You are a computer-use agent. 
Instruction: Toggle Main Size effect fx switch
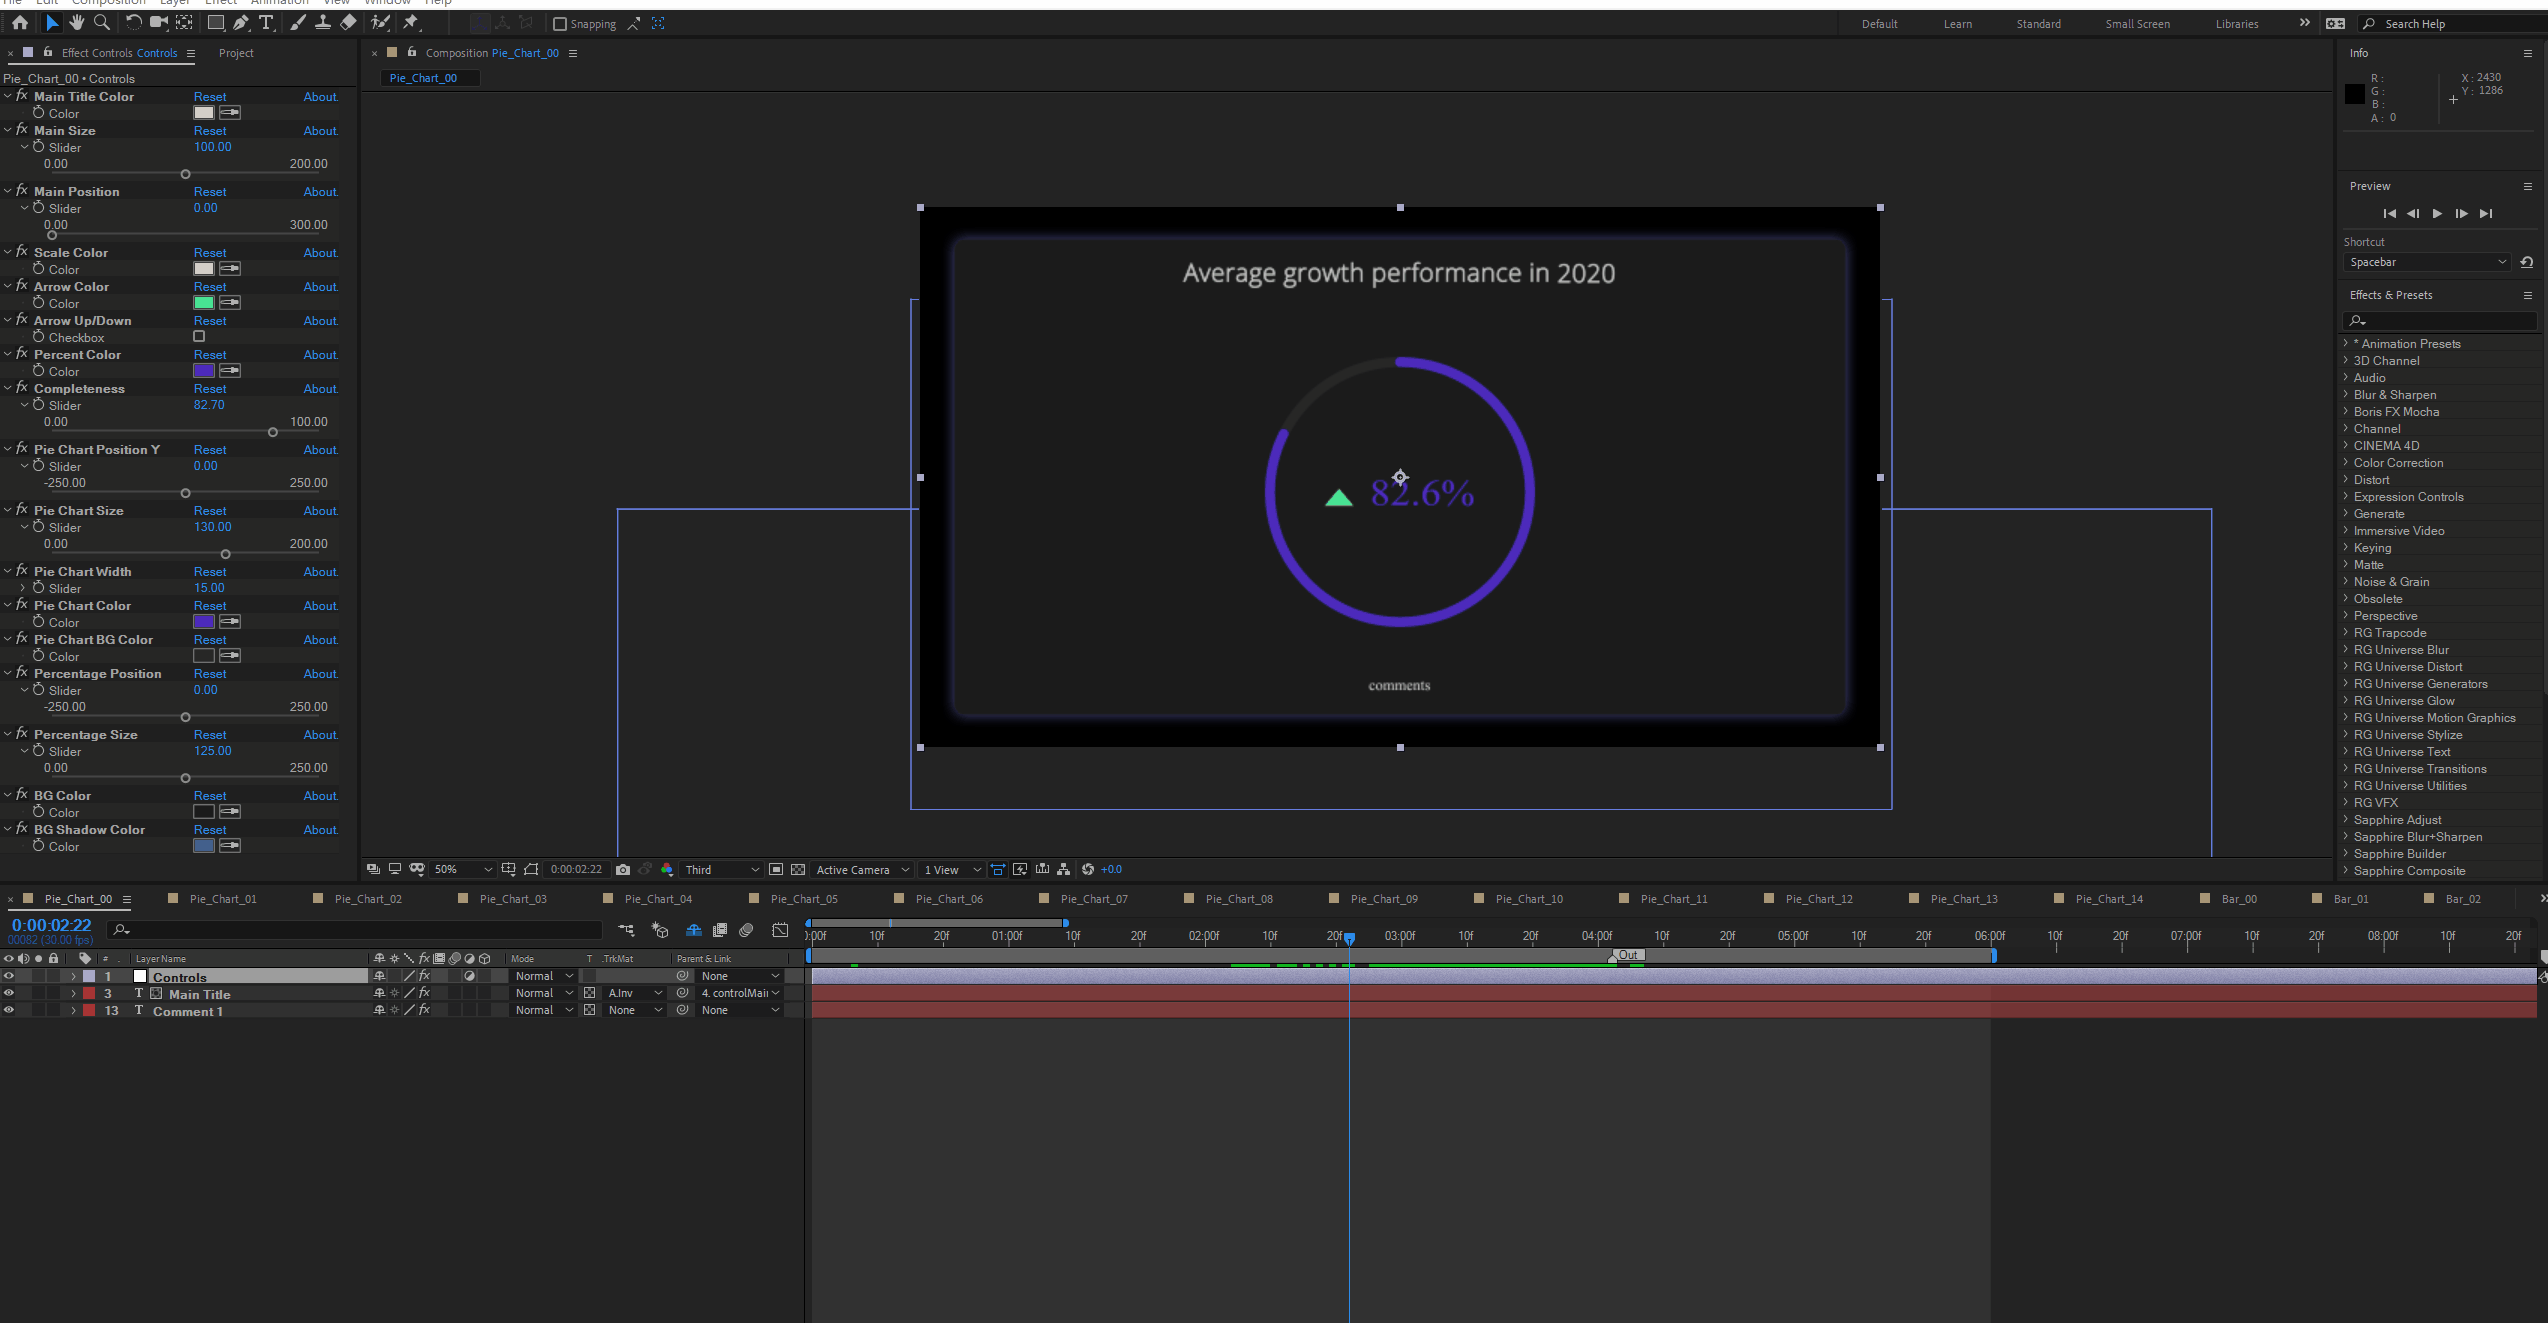coord(22,130)
